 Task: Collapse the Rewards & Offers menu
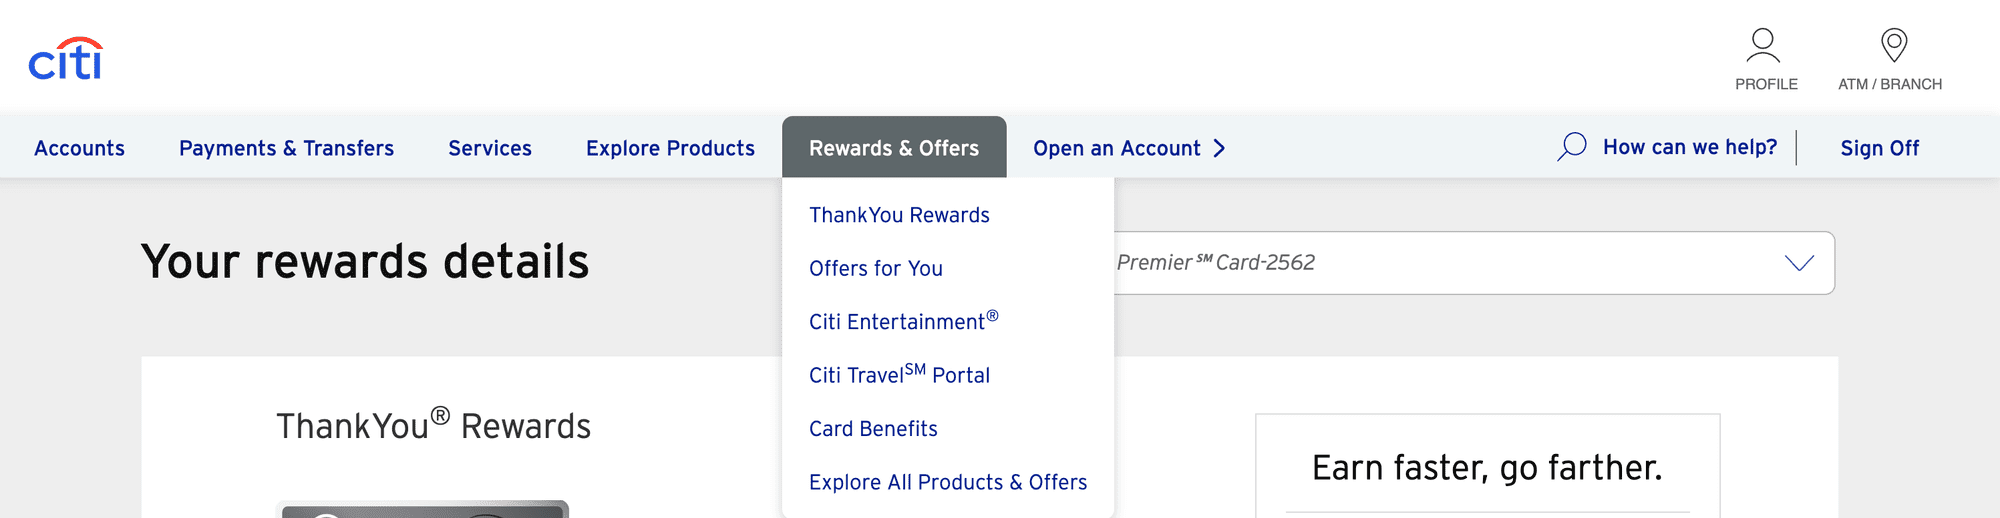[894, 149]
